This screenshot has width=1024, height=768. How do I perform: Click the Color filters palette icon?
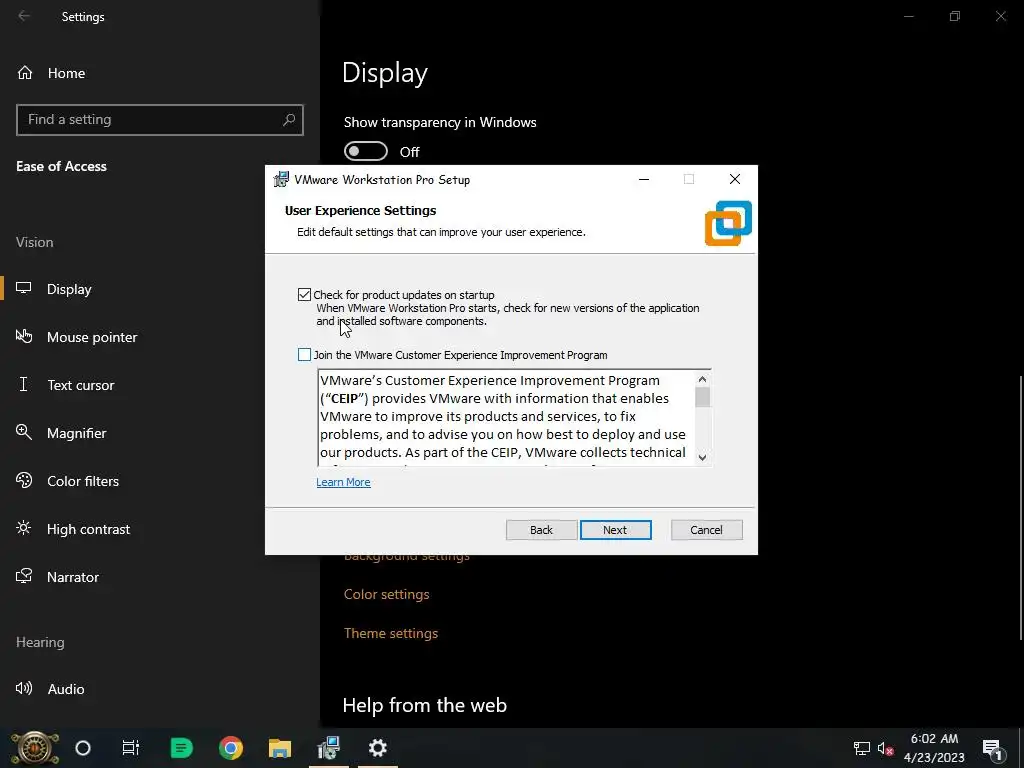click(24, 480)
